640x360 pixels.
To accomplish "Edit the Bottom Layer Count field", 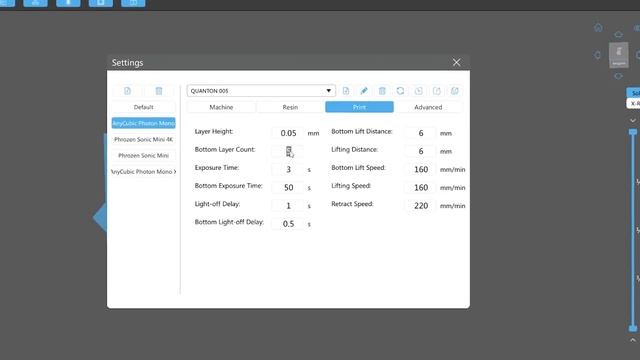I will click(288, 151).
